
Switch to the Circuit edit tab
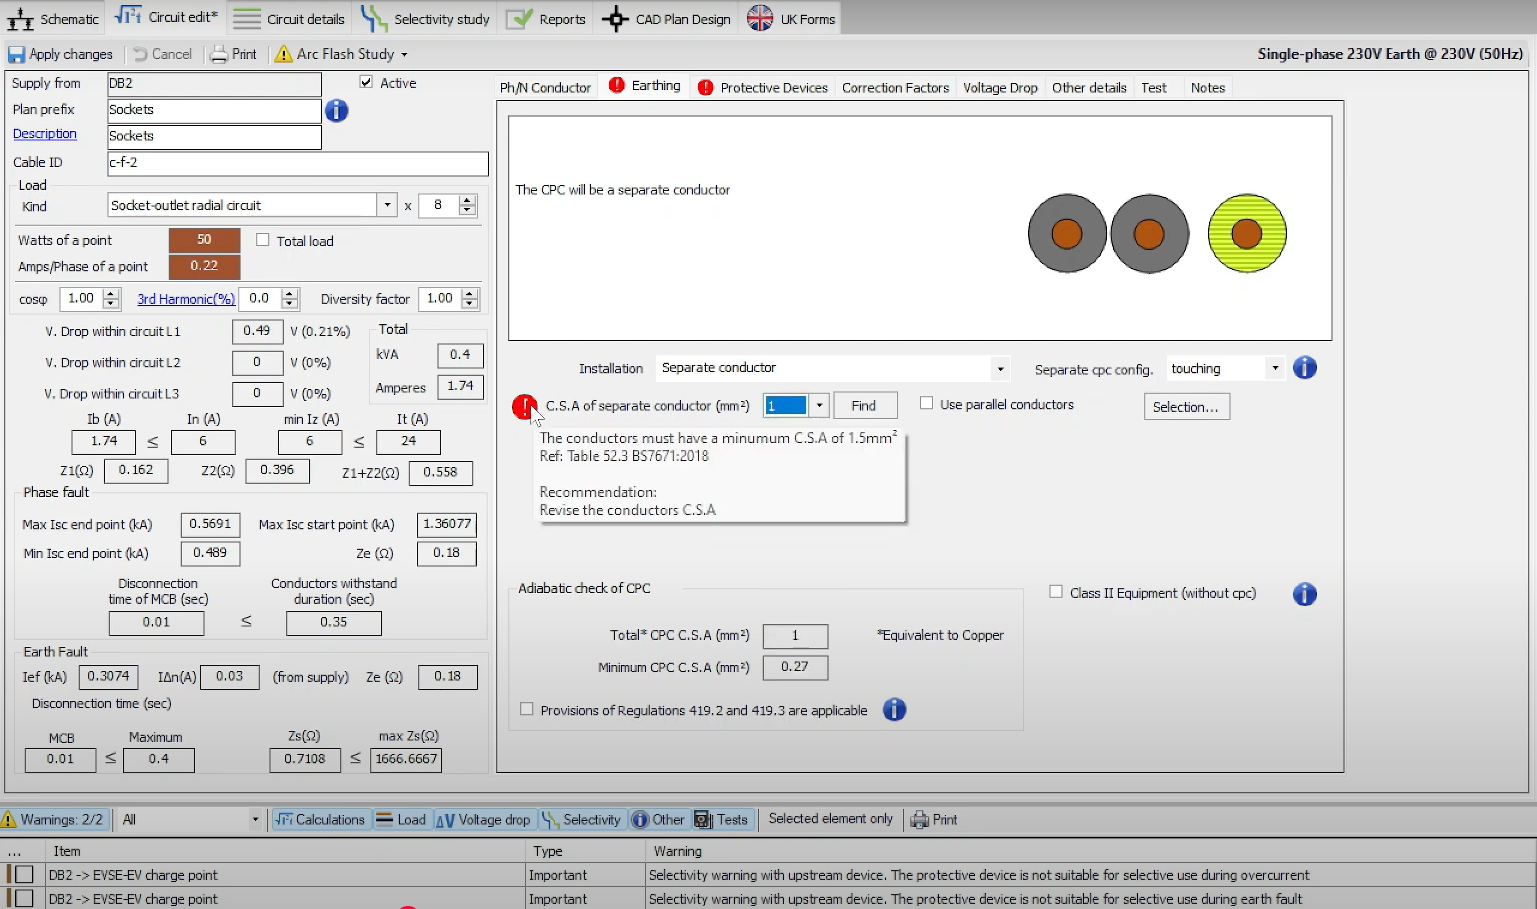pyautogui.click(x=166, y=18)
